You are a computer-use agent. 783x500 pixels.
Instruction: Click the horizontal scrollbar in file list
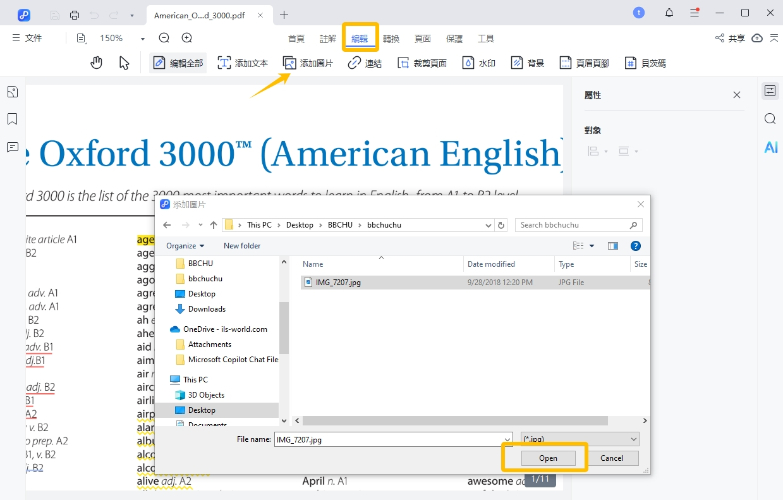pos(455,421)
